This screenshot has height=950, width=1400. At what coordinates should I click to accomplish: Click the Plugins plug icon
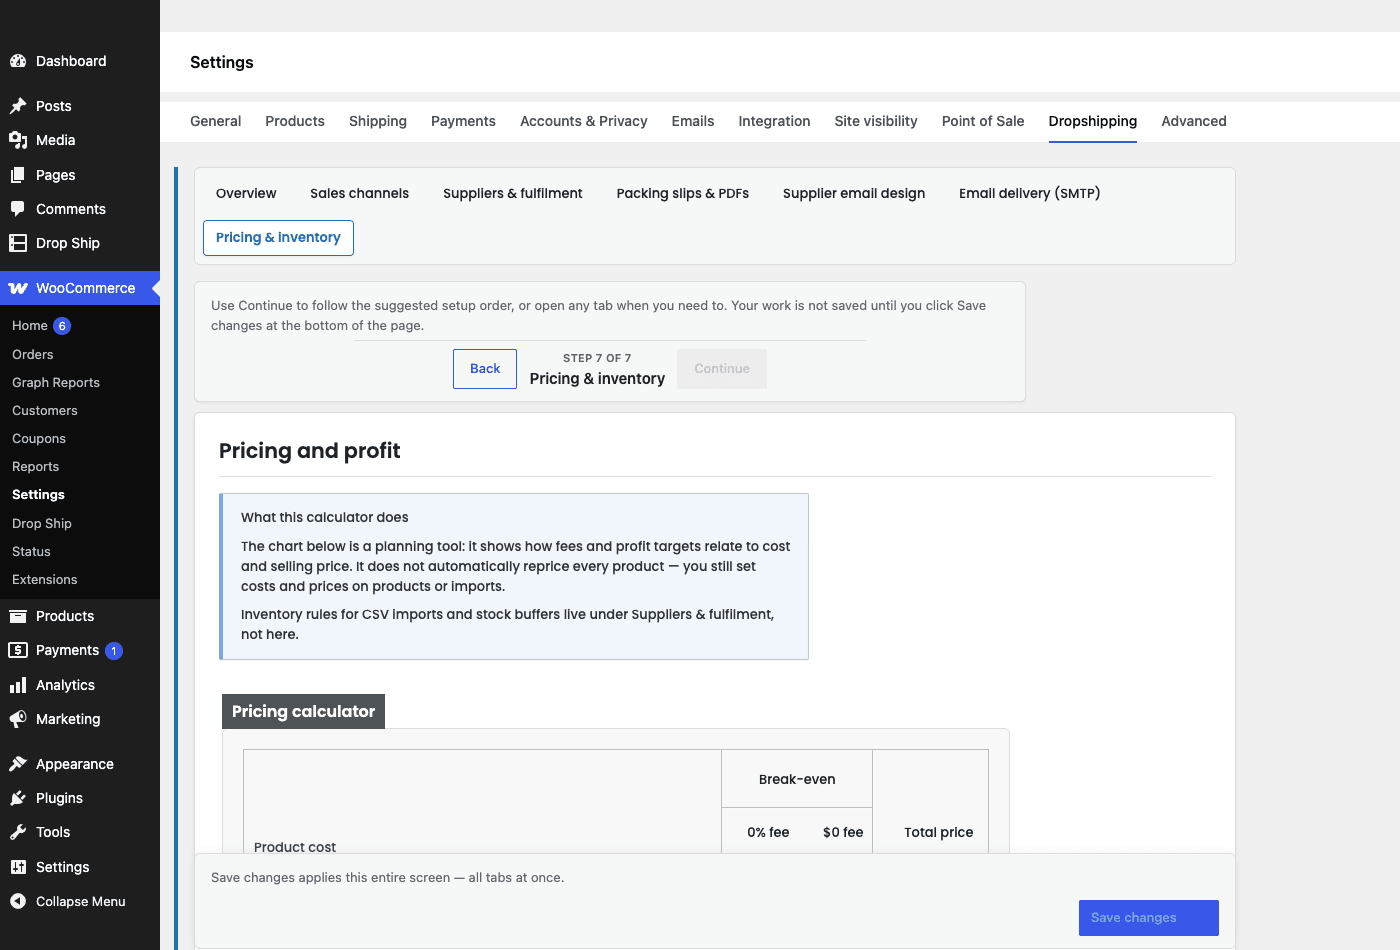point(18,798)
